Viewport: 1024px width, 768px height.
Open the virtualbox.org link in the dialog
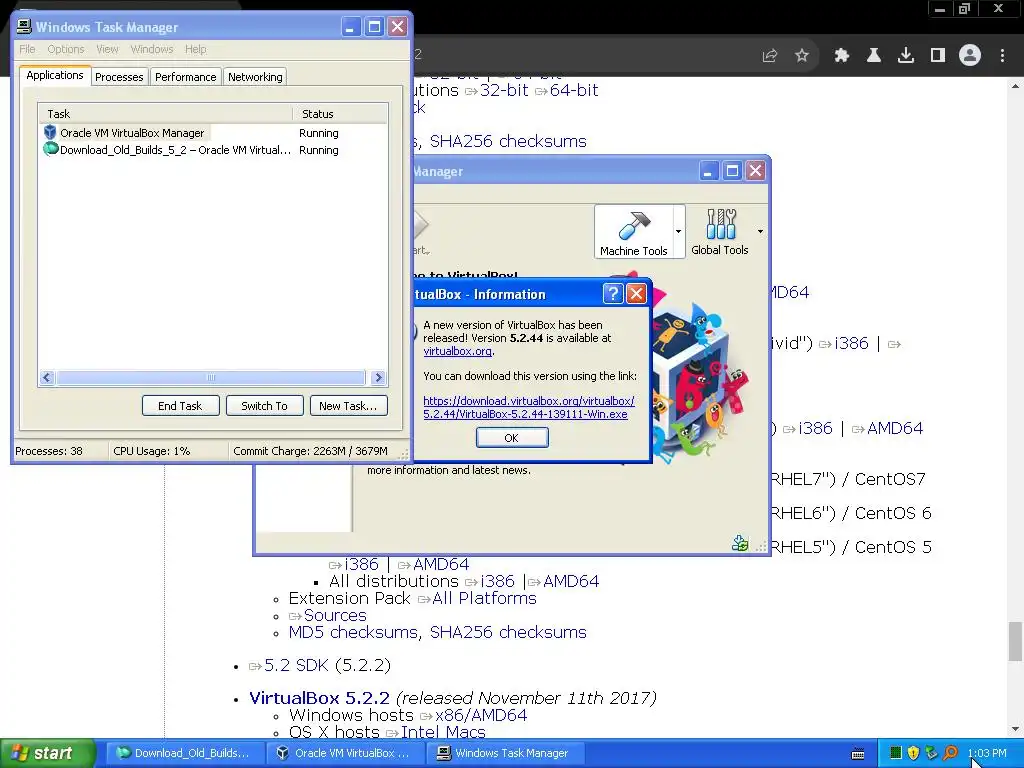(x=457, y=351)
